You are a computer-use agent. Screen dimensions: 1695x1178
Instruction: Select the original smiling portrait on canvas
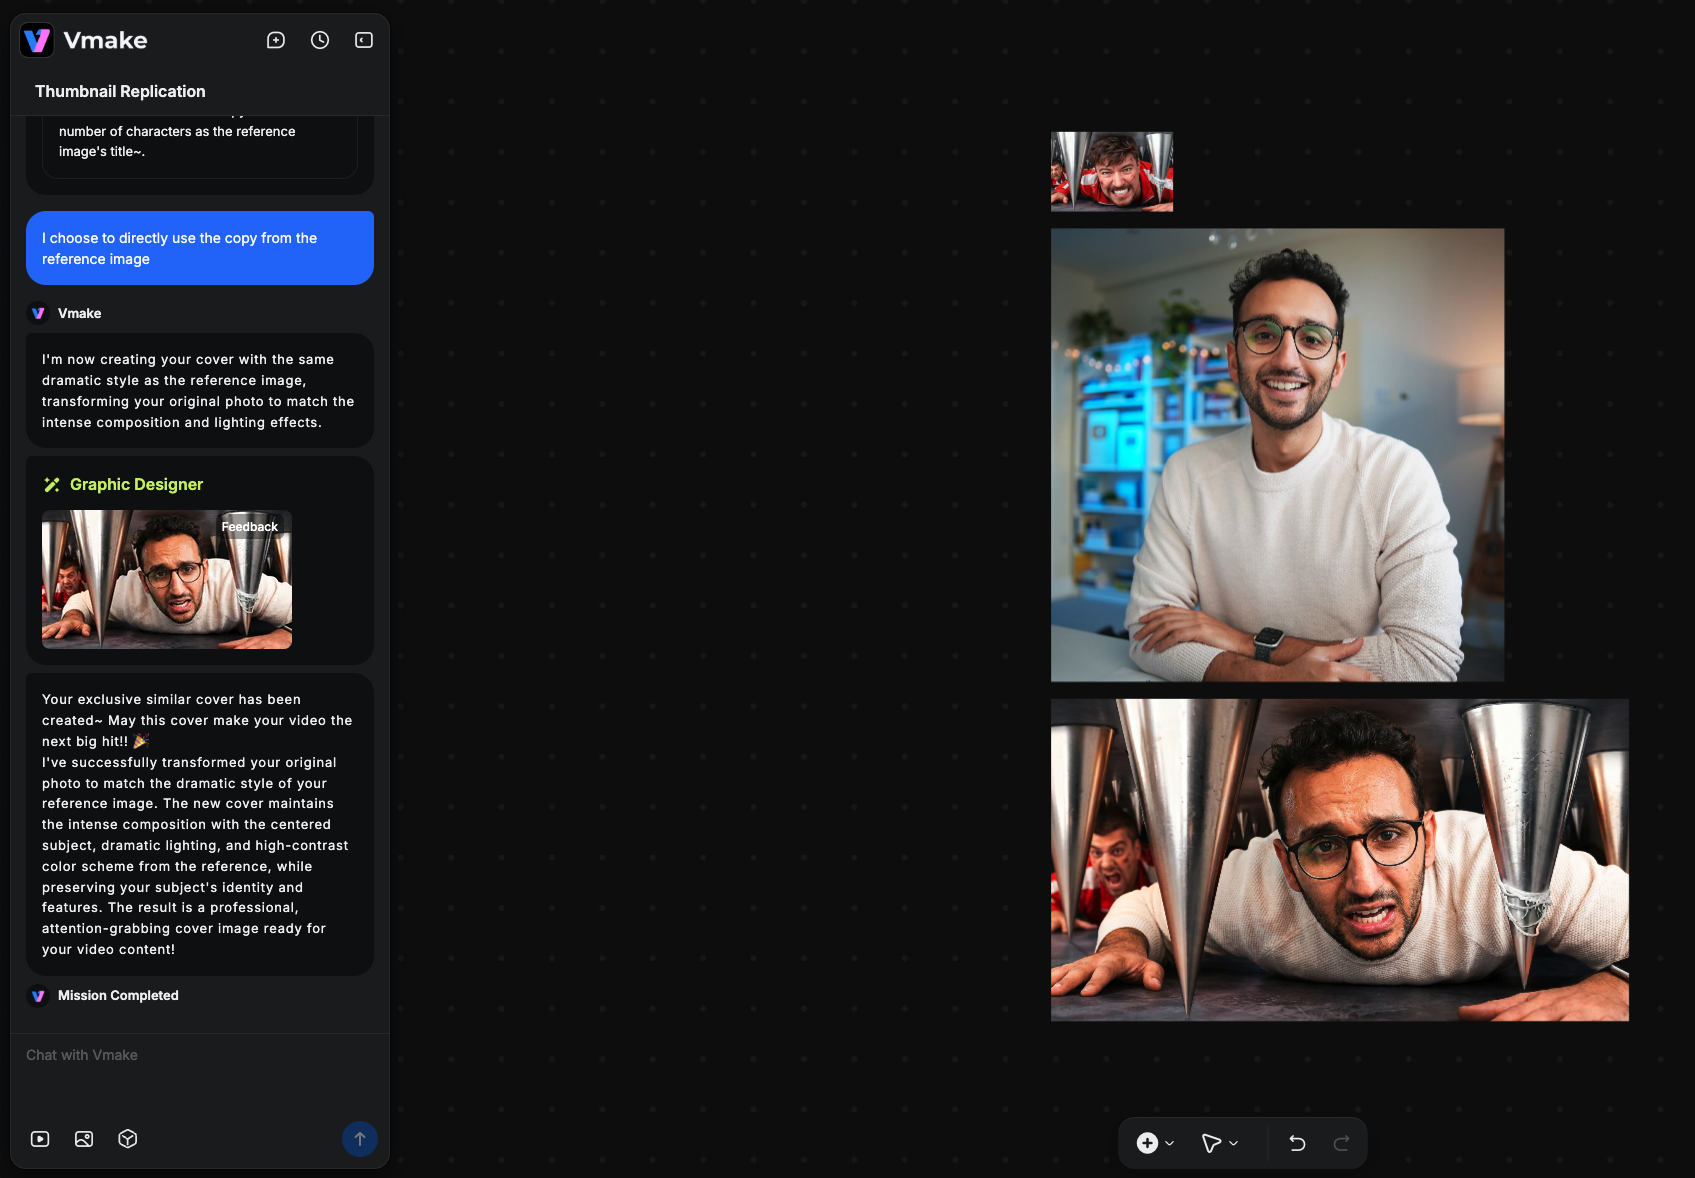click(x=1277, y=455)
